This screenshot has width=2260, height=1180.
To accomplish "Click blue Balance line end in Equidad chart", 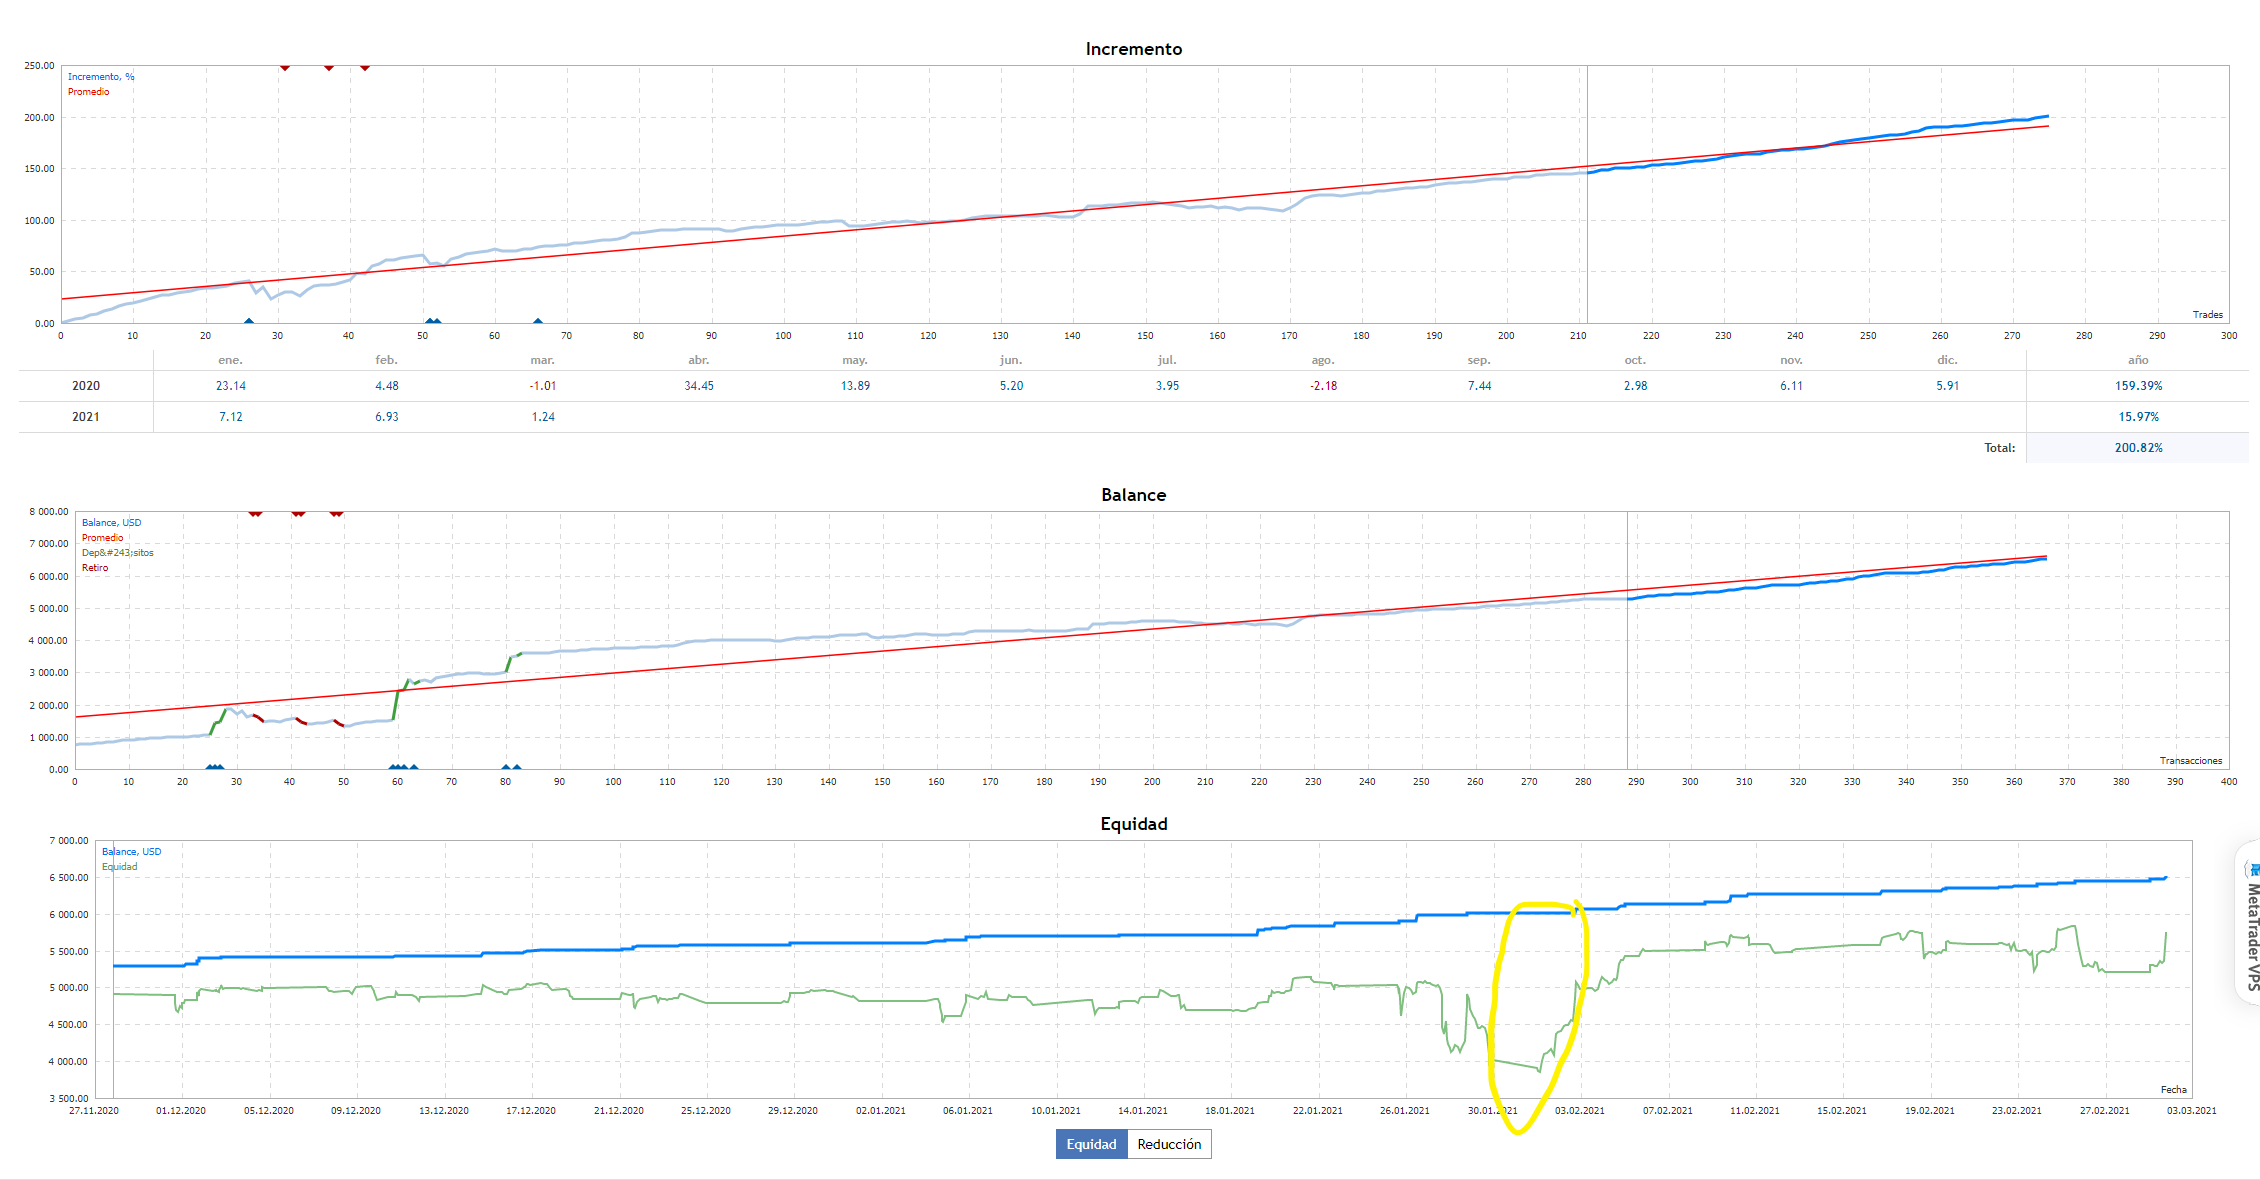I will 2165,878.
